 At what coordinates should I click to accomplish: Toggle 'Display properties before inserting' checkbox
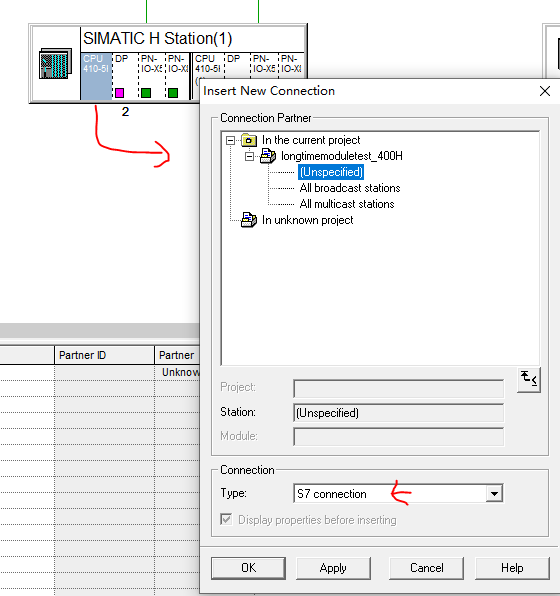[x=226, y=519]
